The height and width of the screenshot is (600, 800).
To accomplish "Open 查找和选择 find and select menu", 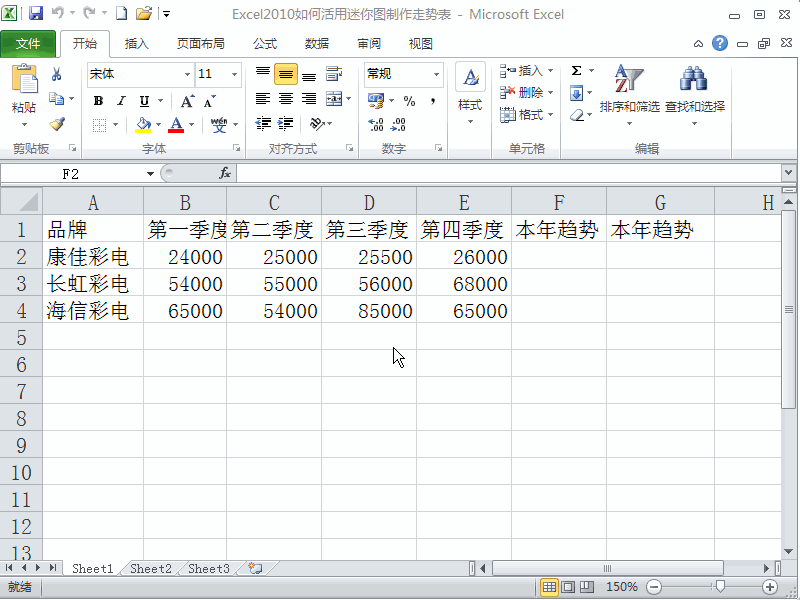I will click(x=694, y=96).
